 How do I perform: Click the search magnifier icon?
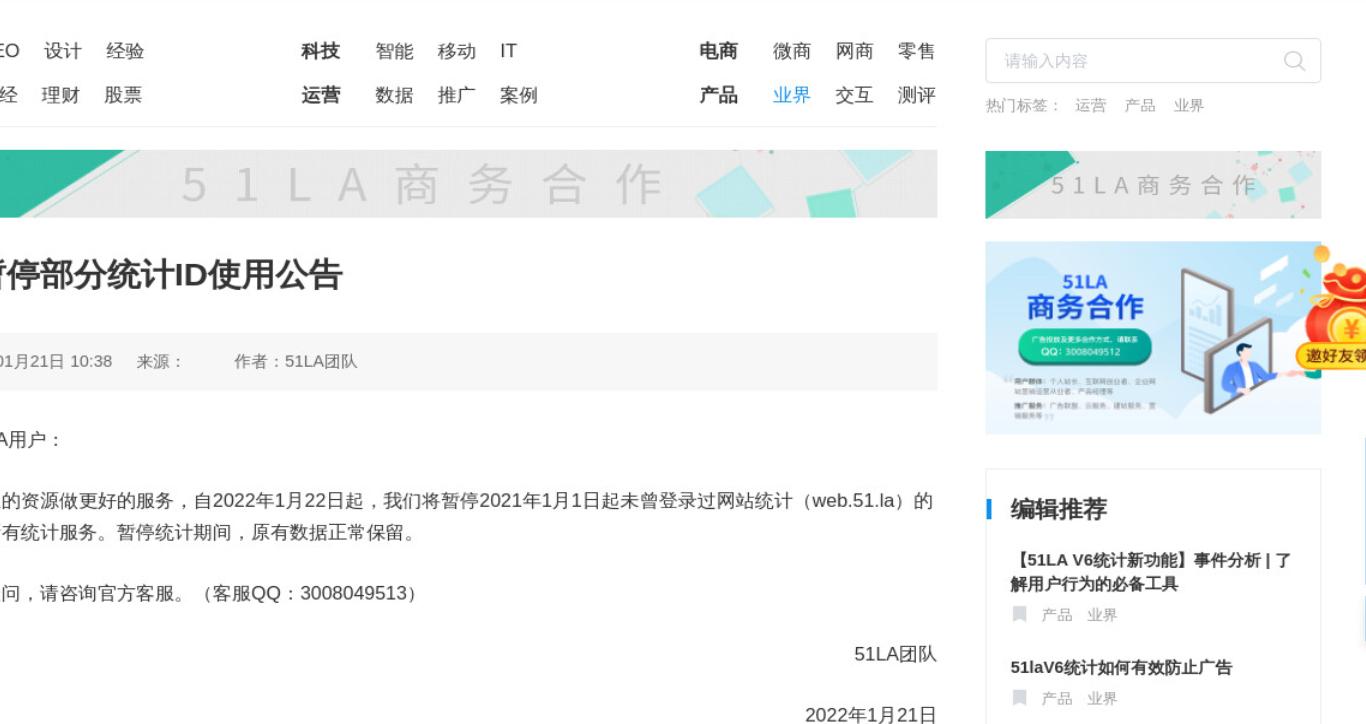(1294, 61)
